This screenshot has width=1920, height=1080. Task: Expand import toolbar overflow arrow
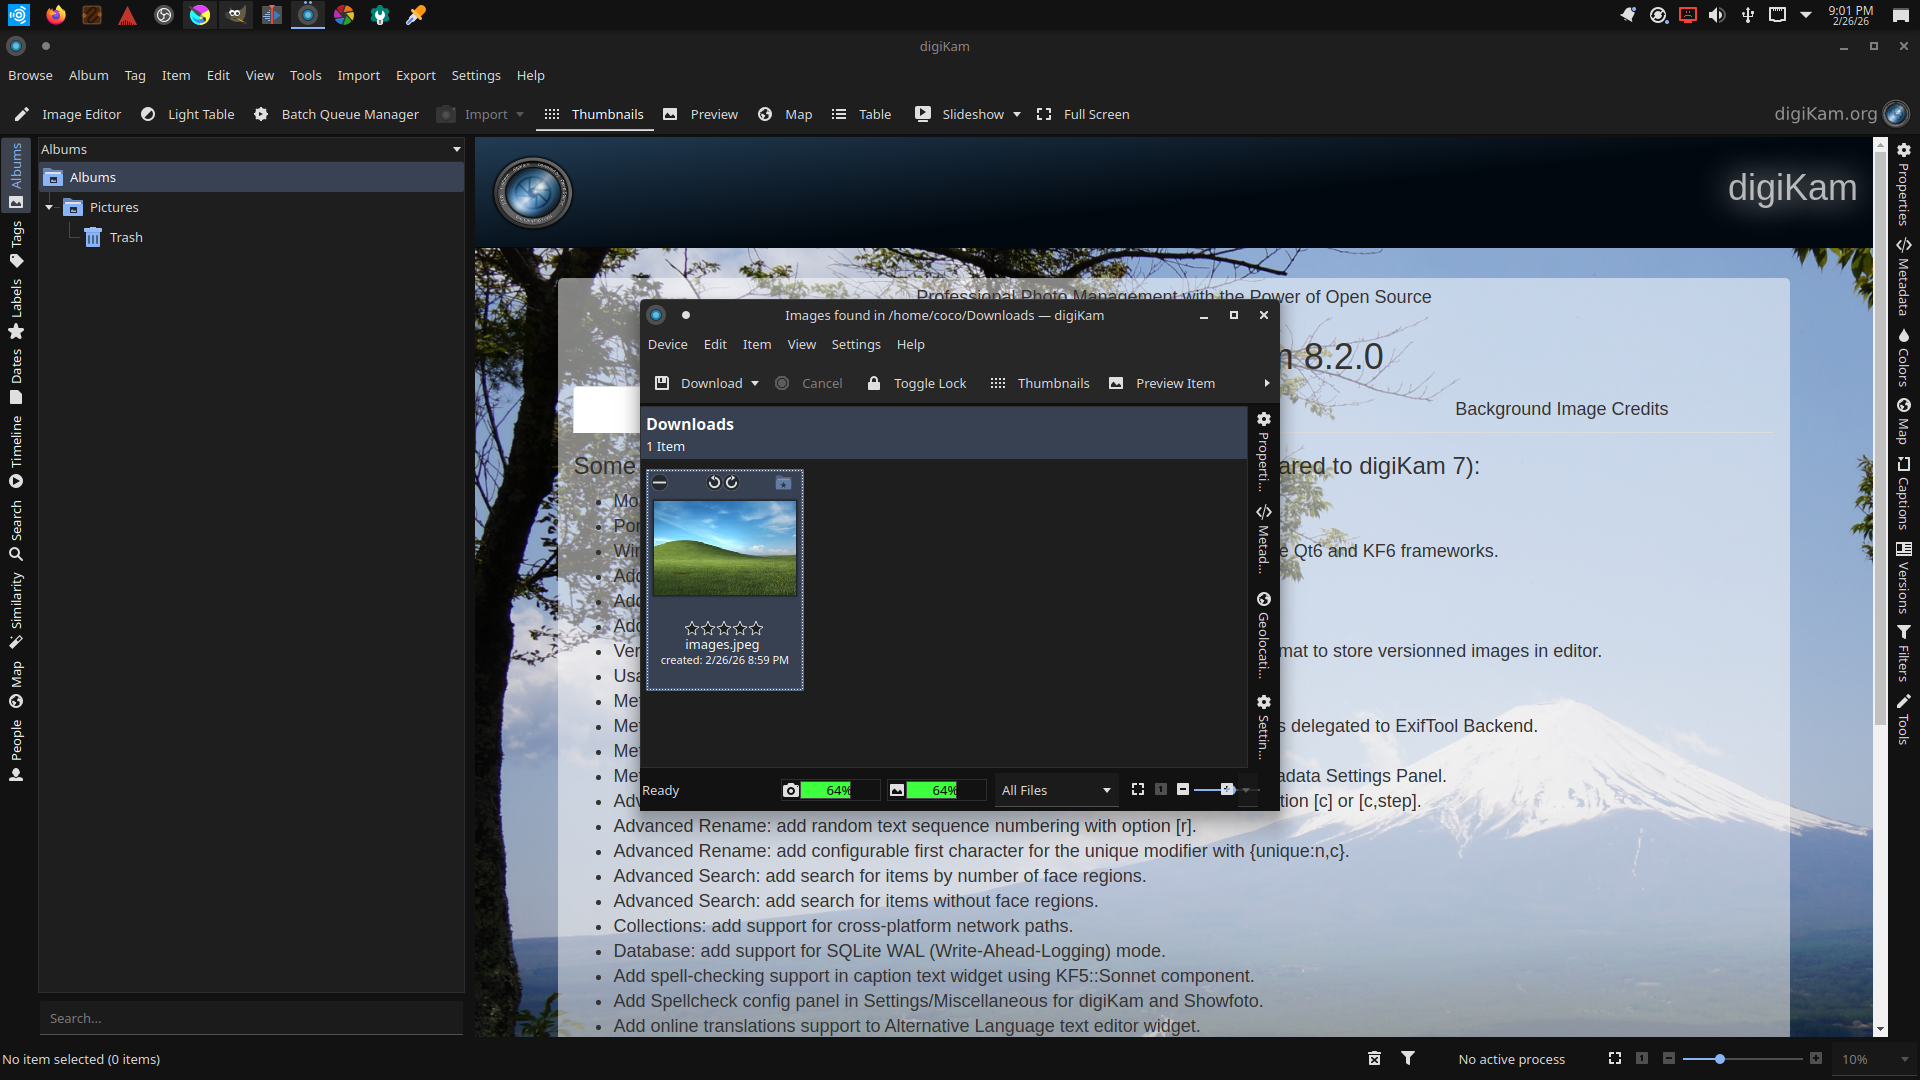click(x=1267, y=384)
